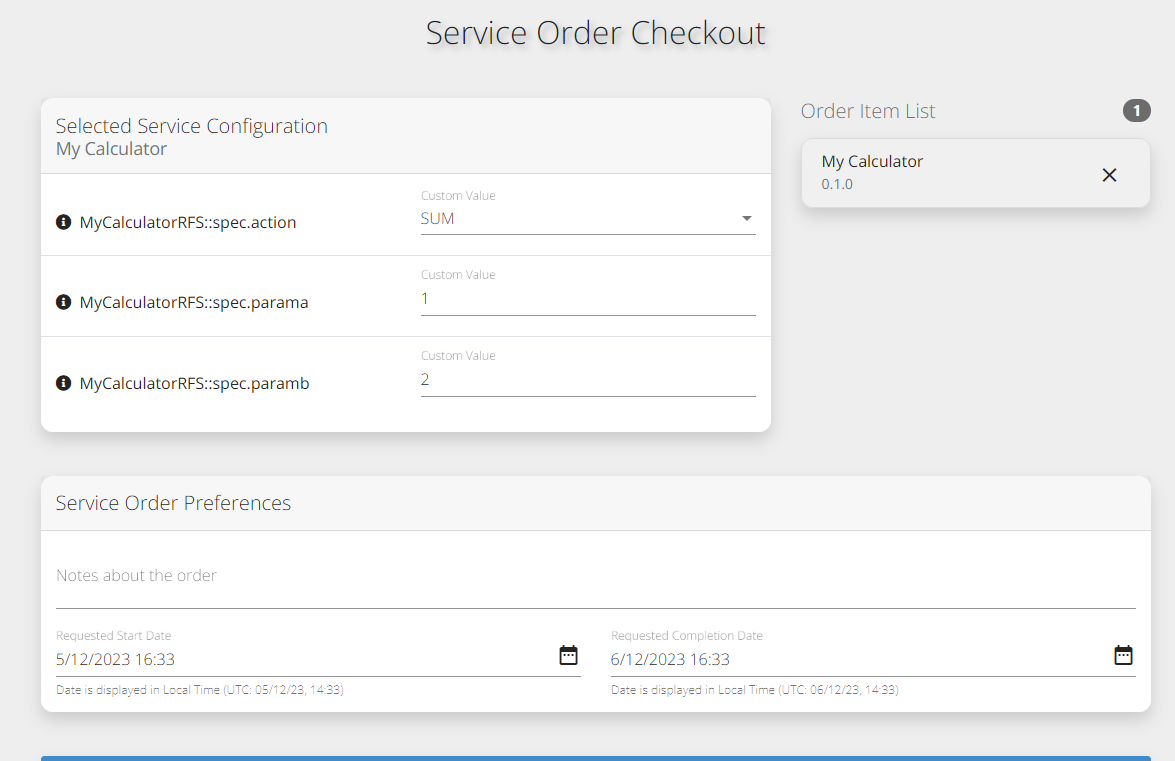The image size is (1175, 761).
Task: Click the Requested Start Date text field
Action: pyautogui.click(x=300, y=659)
